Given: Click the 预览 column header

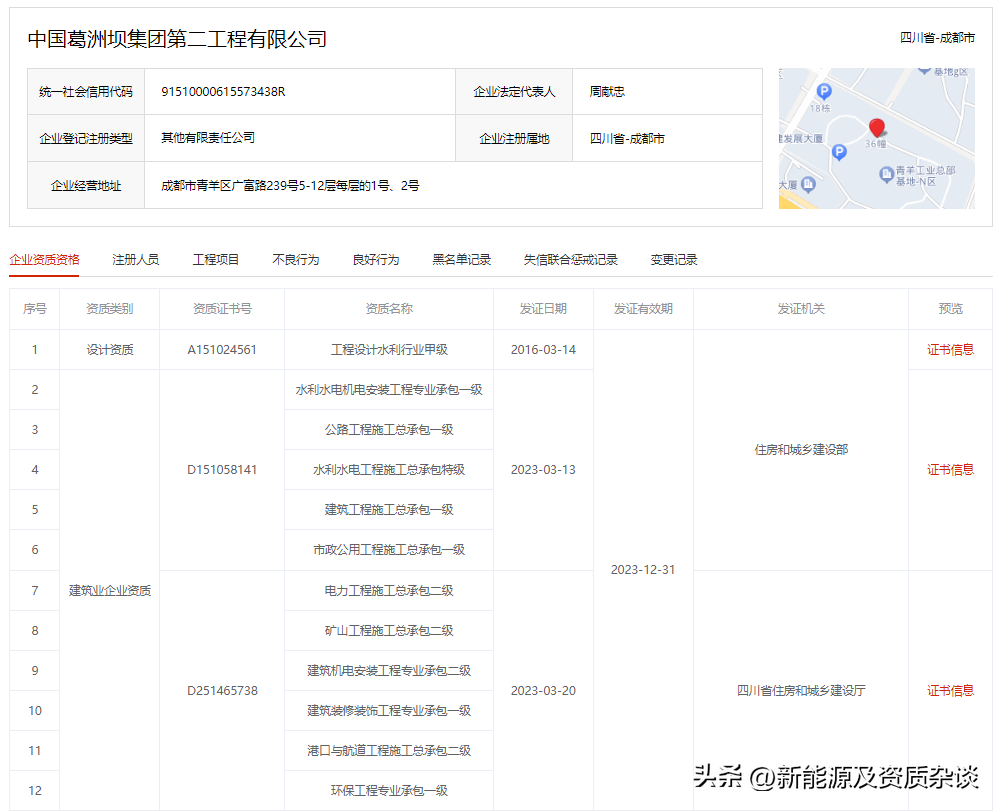Looking at the screenshot, I should click(951, 308).
